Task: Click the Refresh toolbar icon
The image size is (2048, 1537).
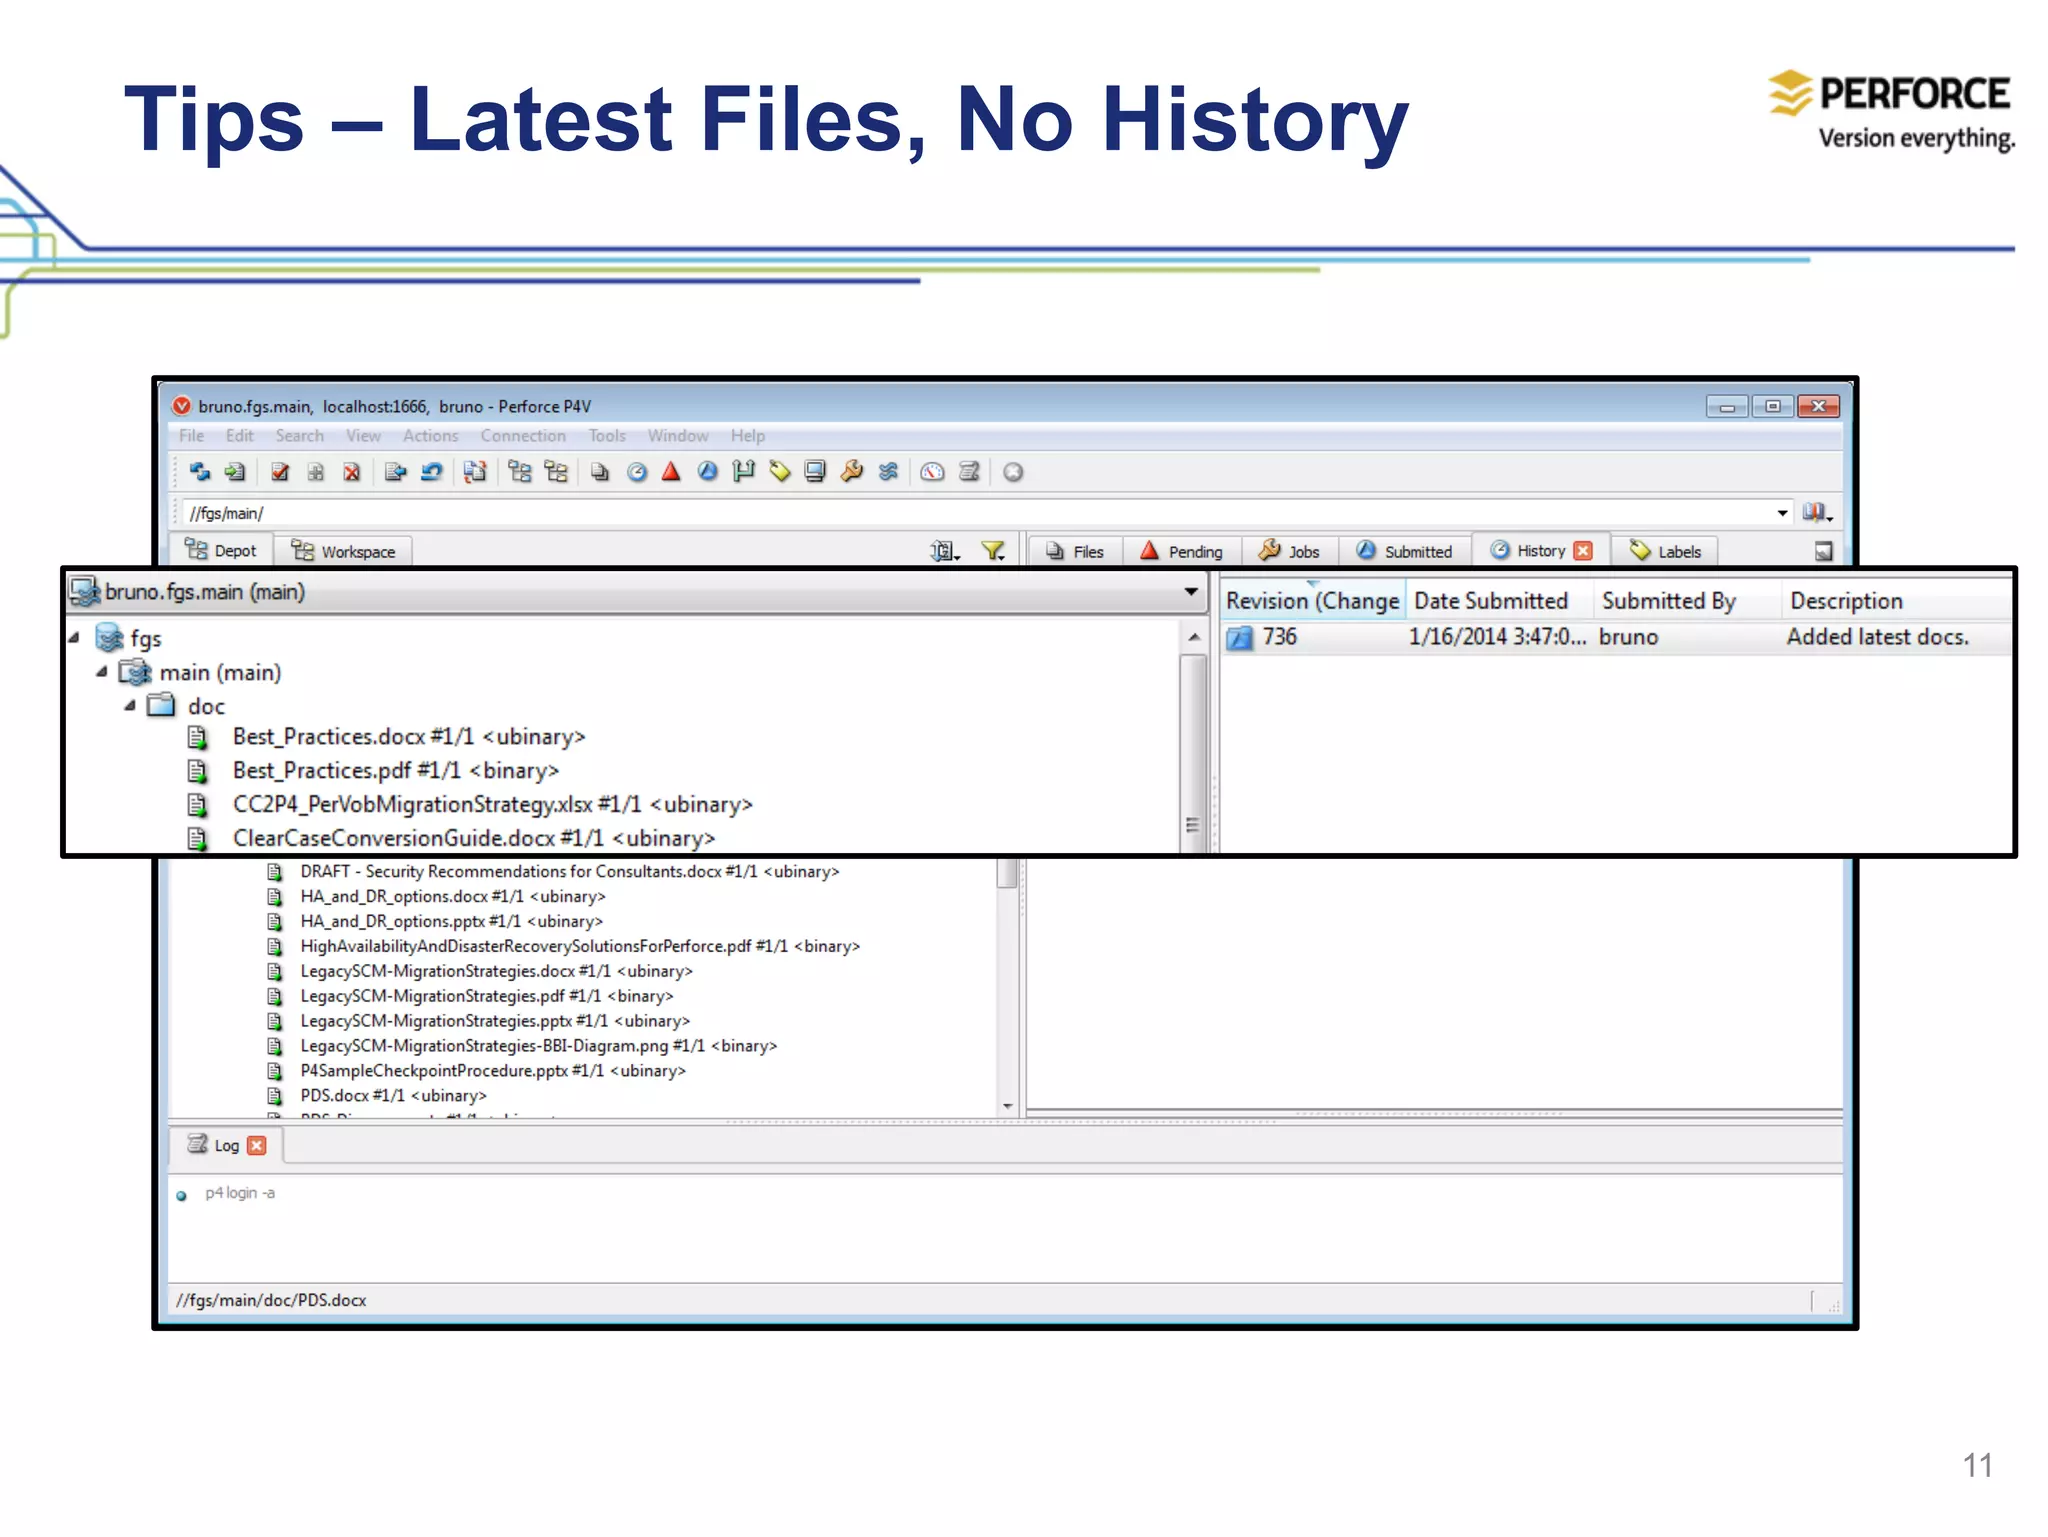Action: pyautogui.click(x=199, y=472)
